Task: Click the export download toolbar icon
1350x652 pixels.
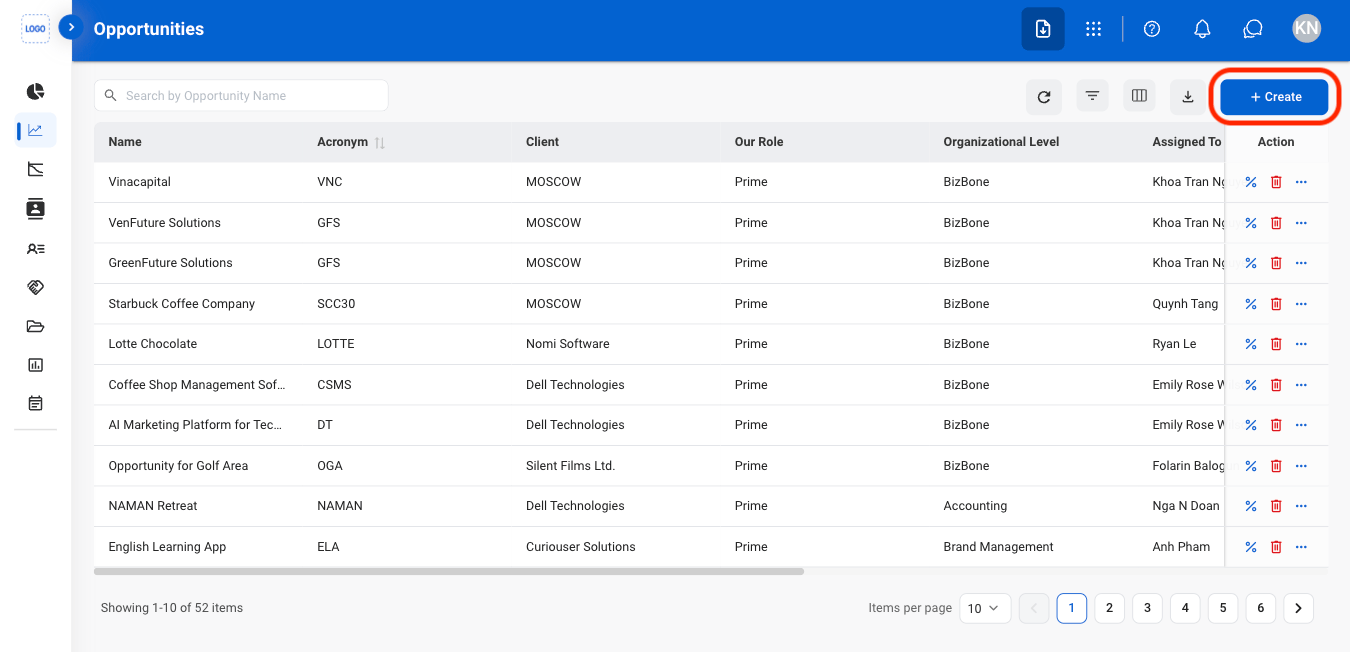Action: 1188,96
